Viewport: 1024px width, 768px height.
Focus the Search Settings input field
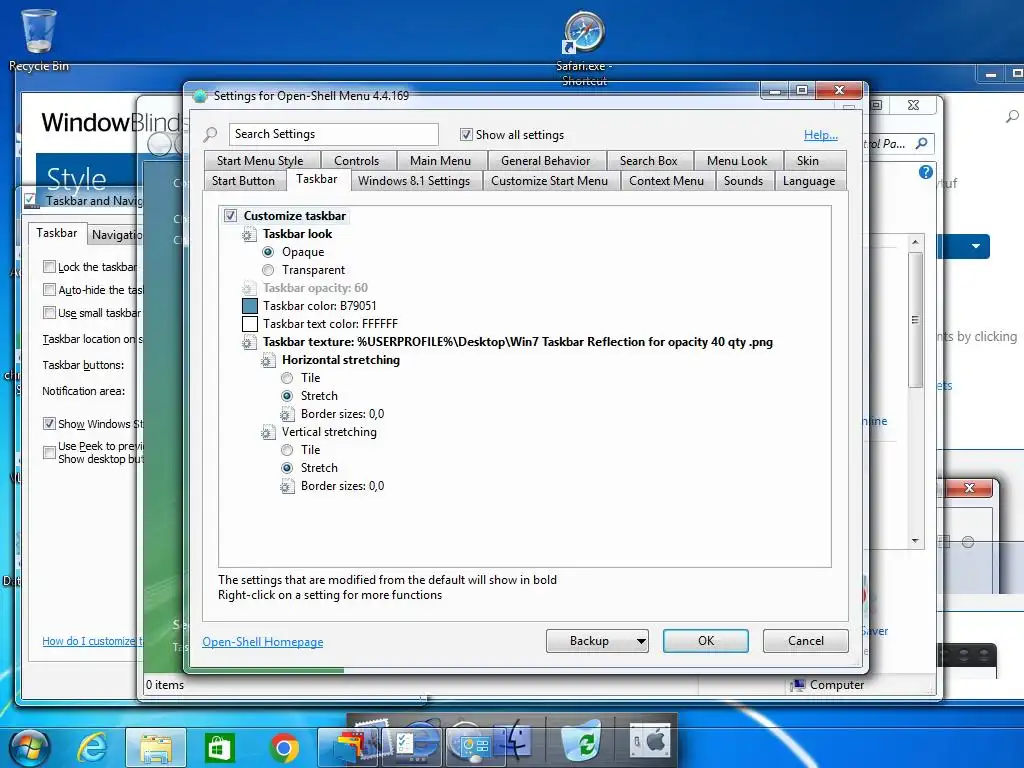[334, 134]
